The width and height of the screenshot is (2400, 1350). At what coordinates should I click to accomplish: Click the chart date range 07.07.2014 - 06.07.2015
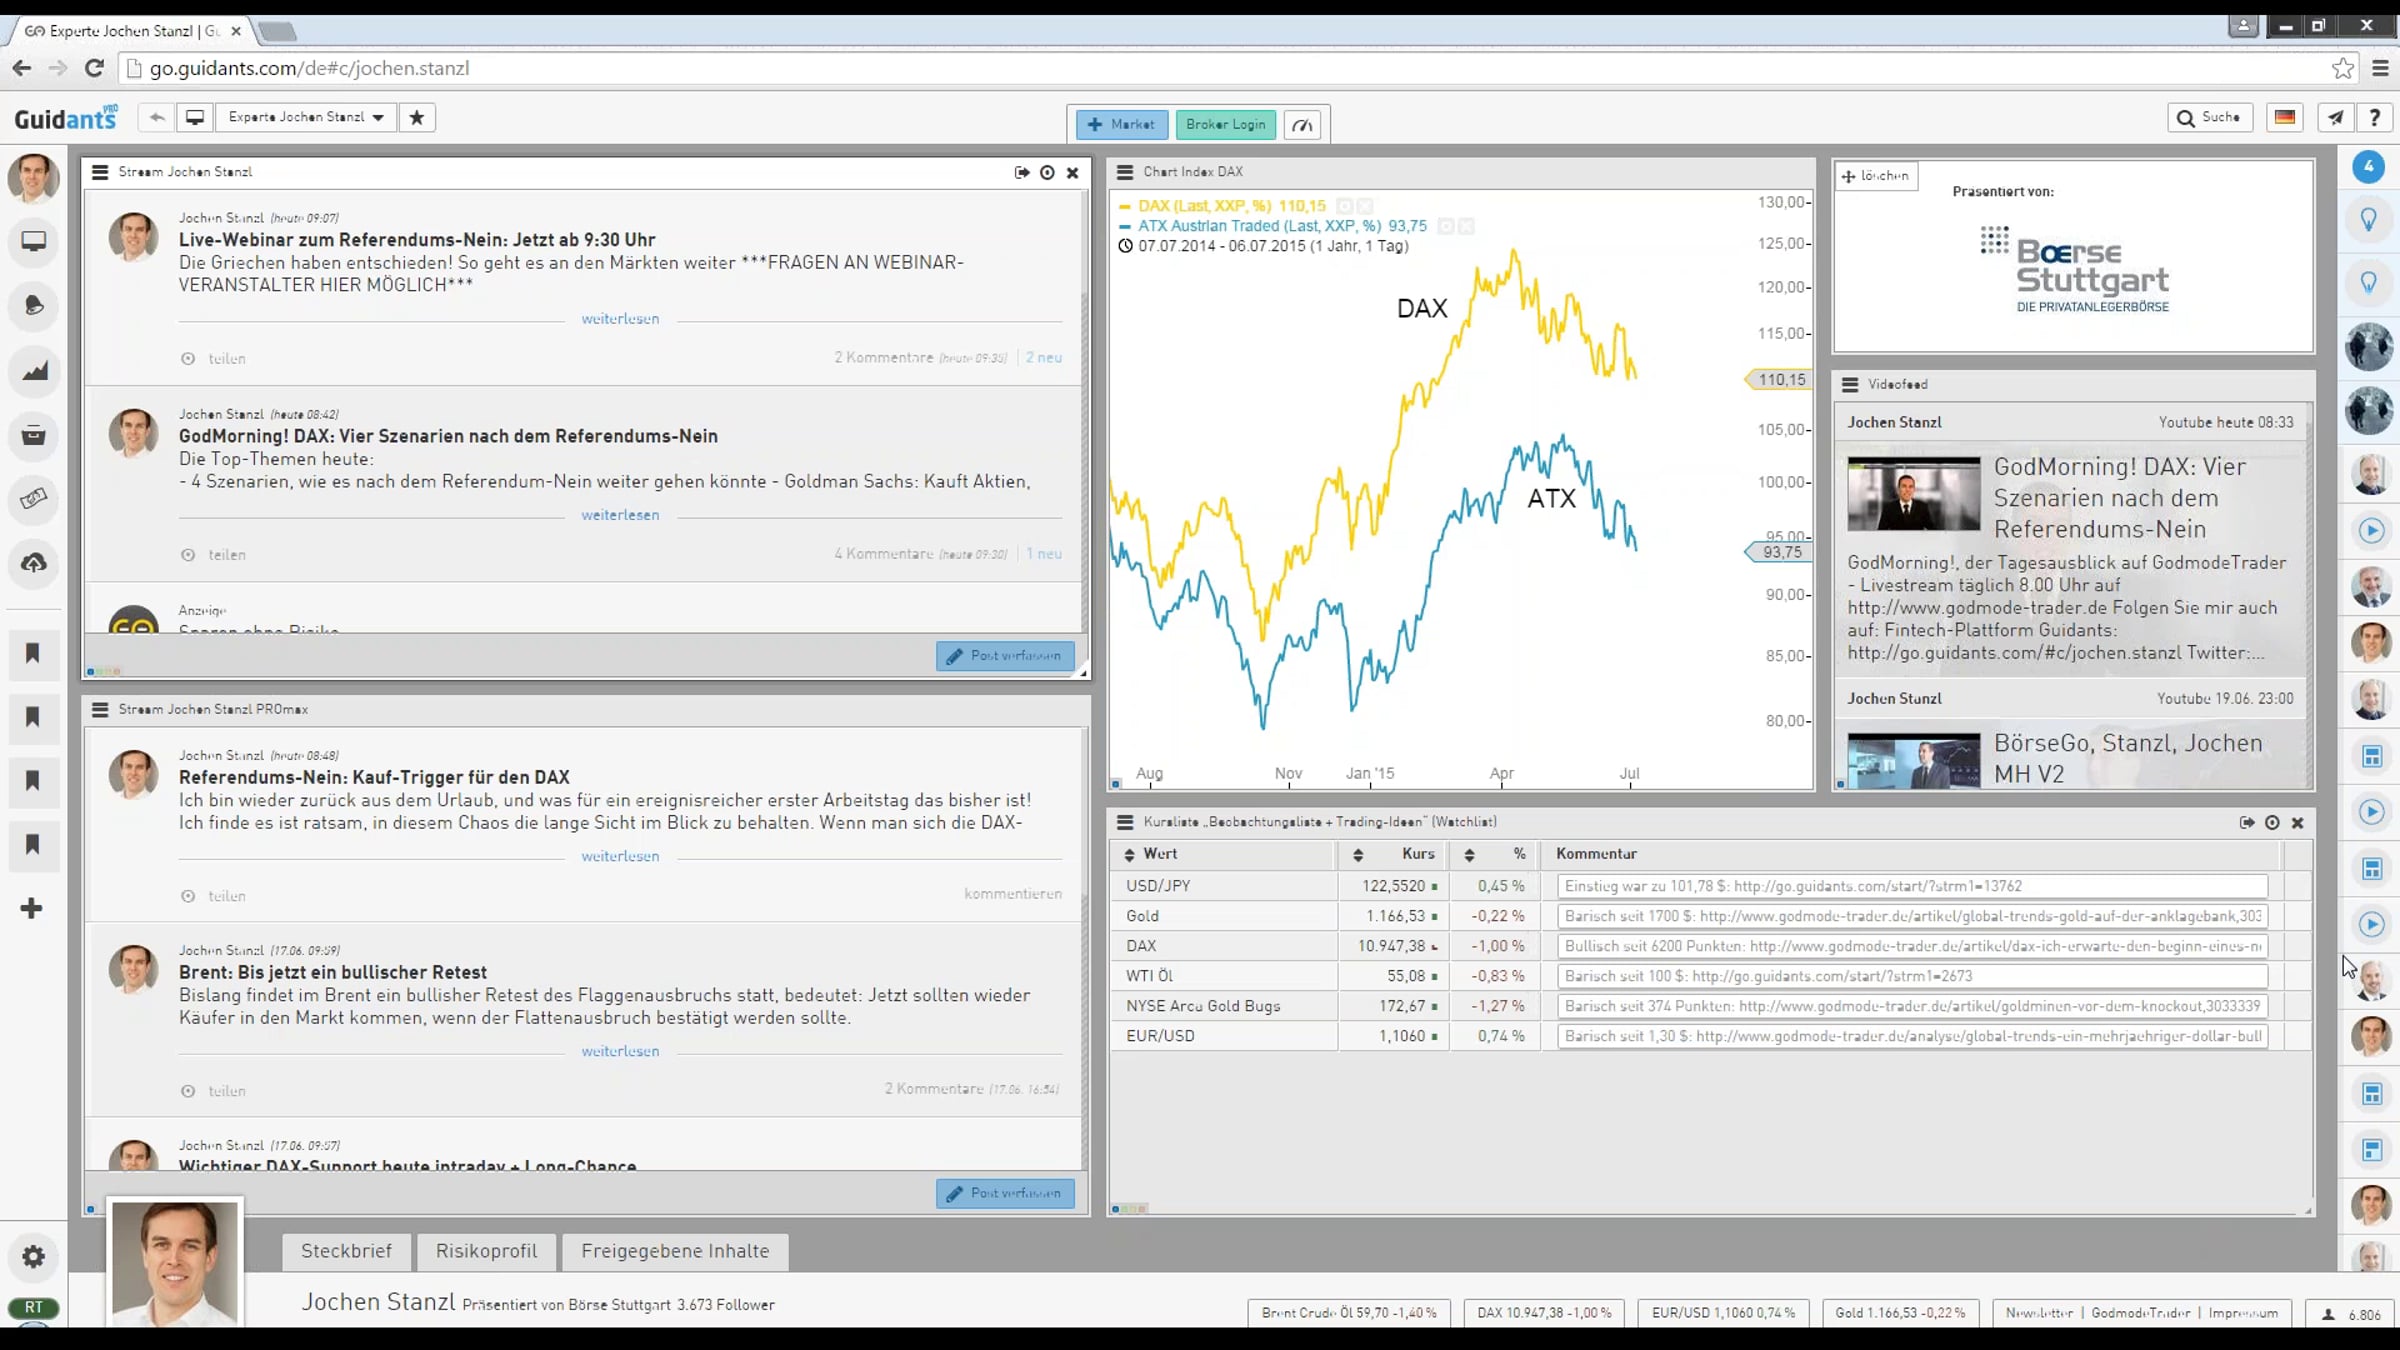coord(1263,246)
